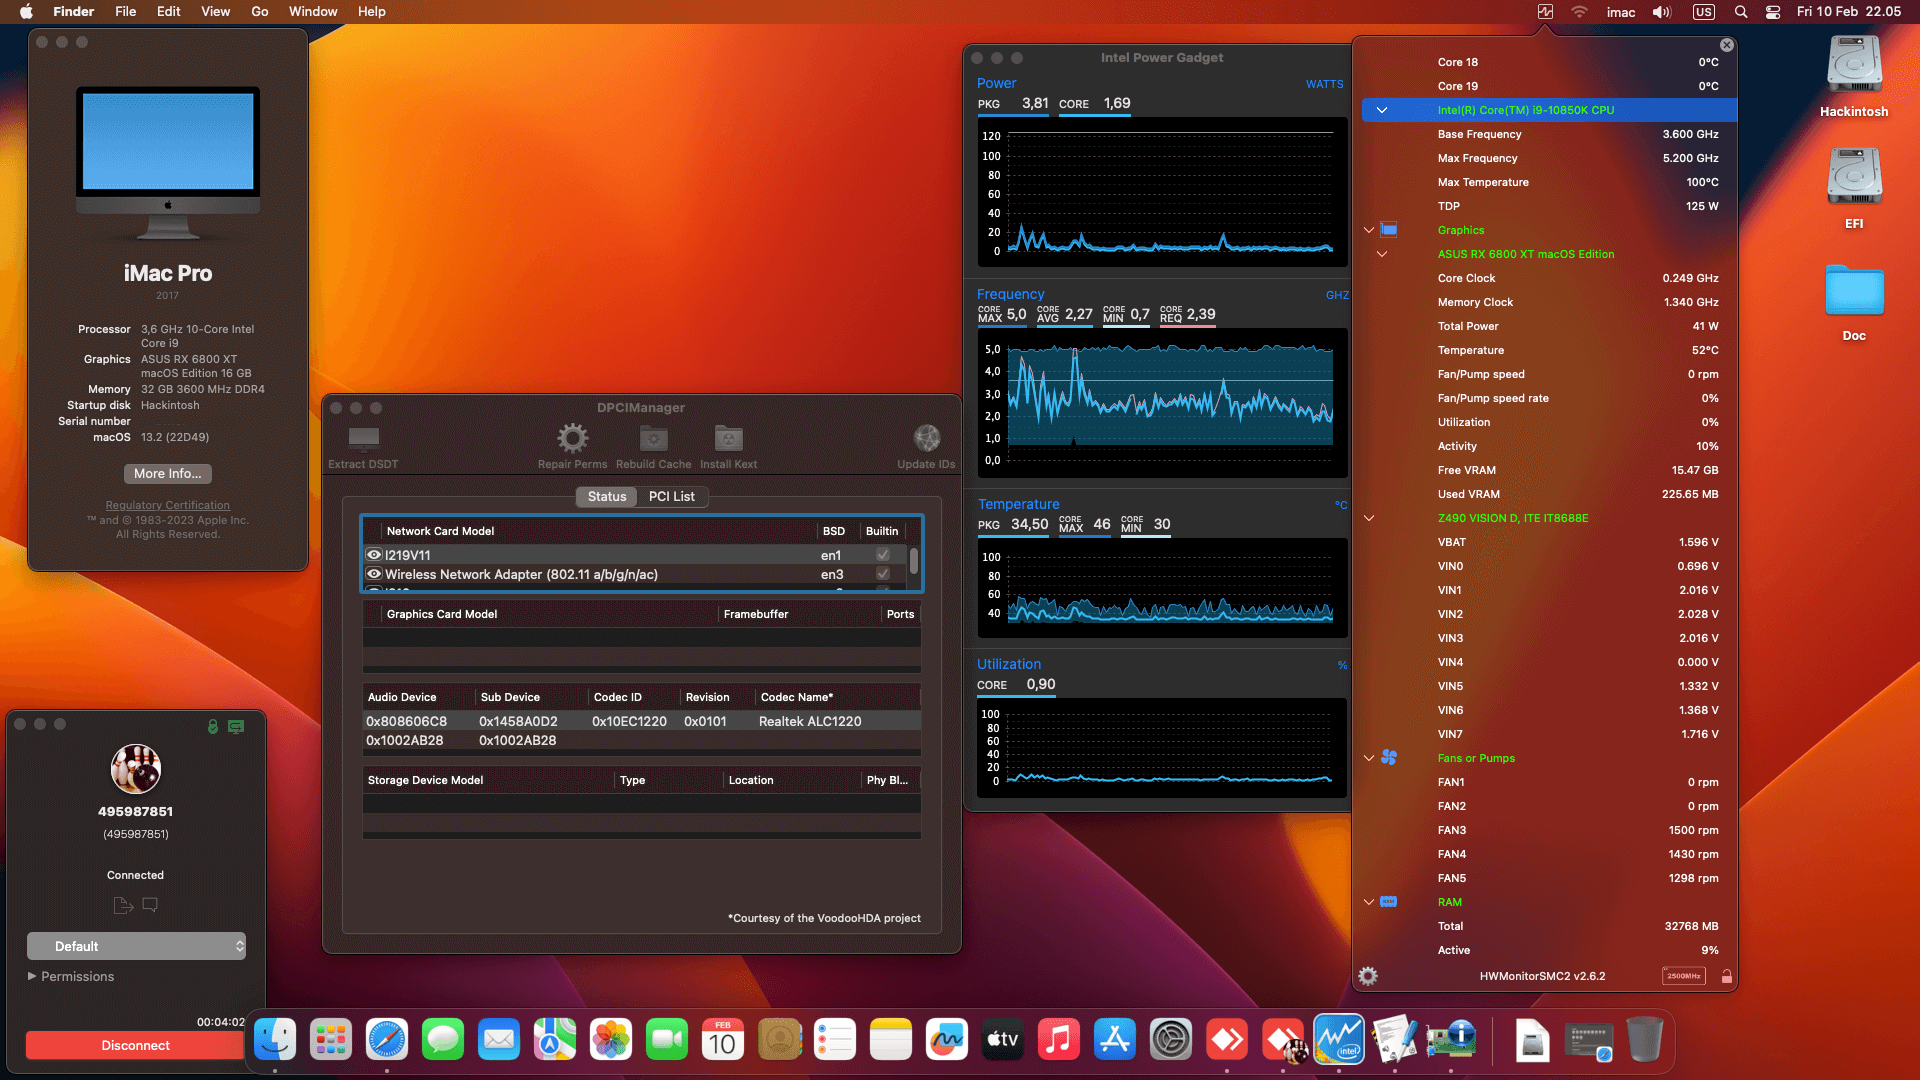Click the Hackintool screwdriver icon in the Dock
Viewport: 1920px width, 1080px height.
pyautogui.click(x=1395, y=1040)
